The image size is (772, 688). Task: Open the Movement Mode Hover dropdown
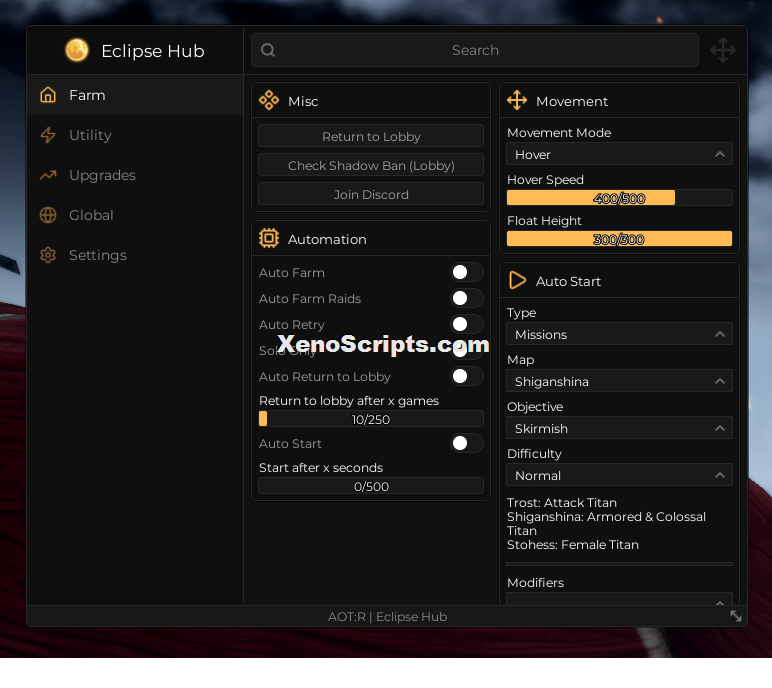[x=619, y=154]
